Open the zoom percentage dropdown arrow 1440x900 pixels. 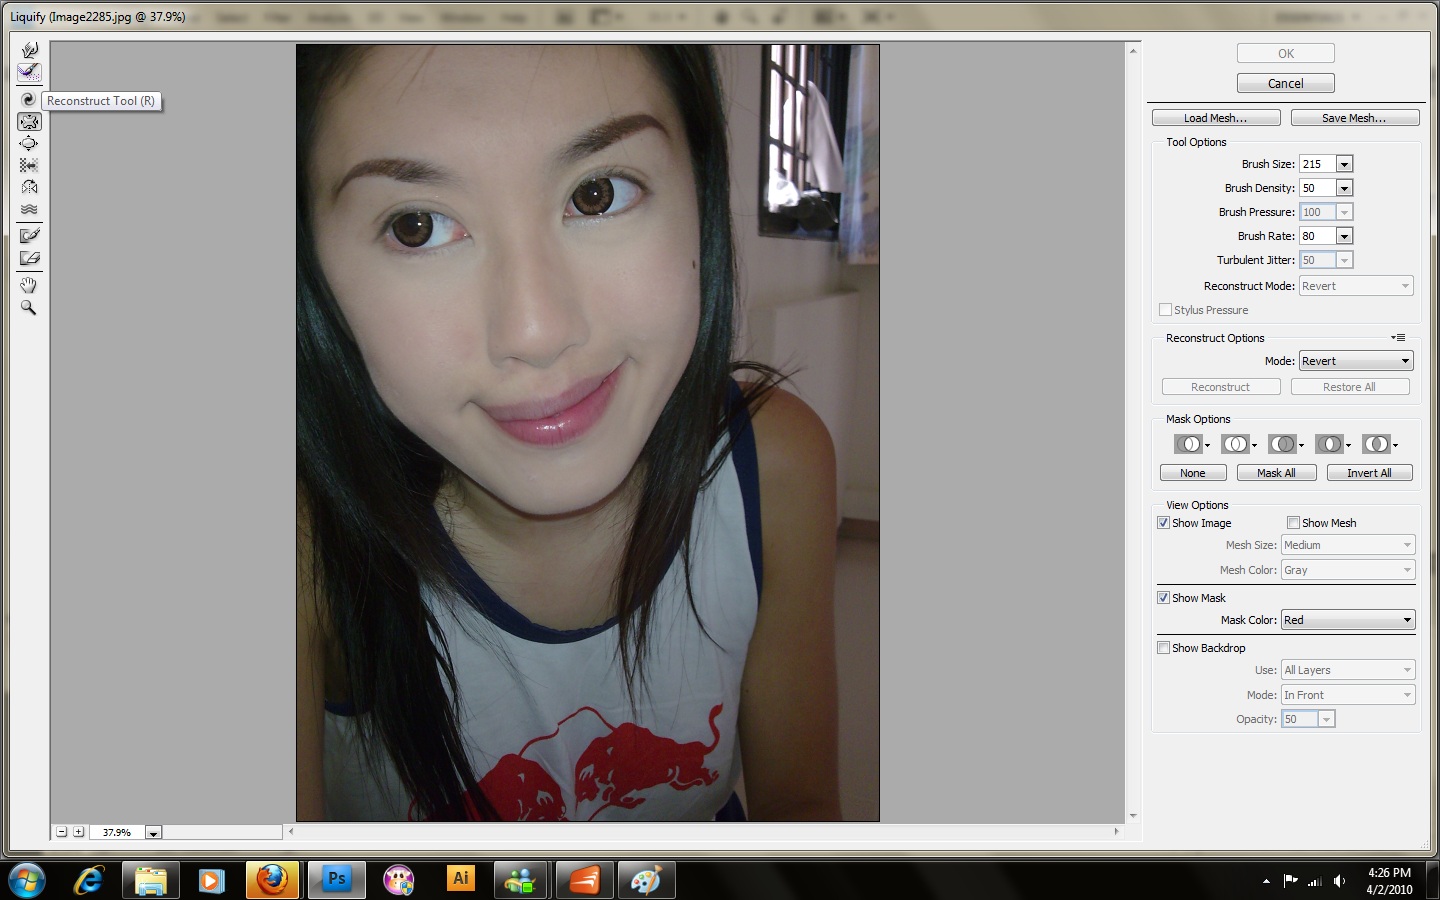click(x=153, y=832)
